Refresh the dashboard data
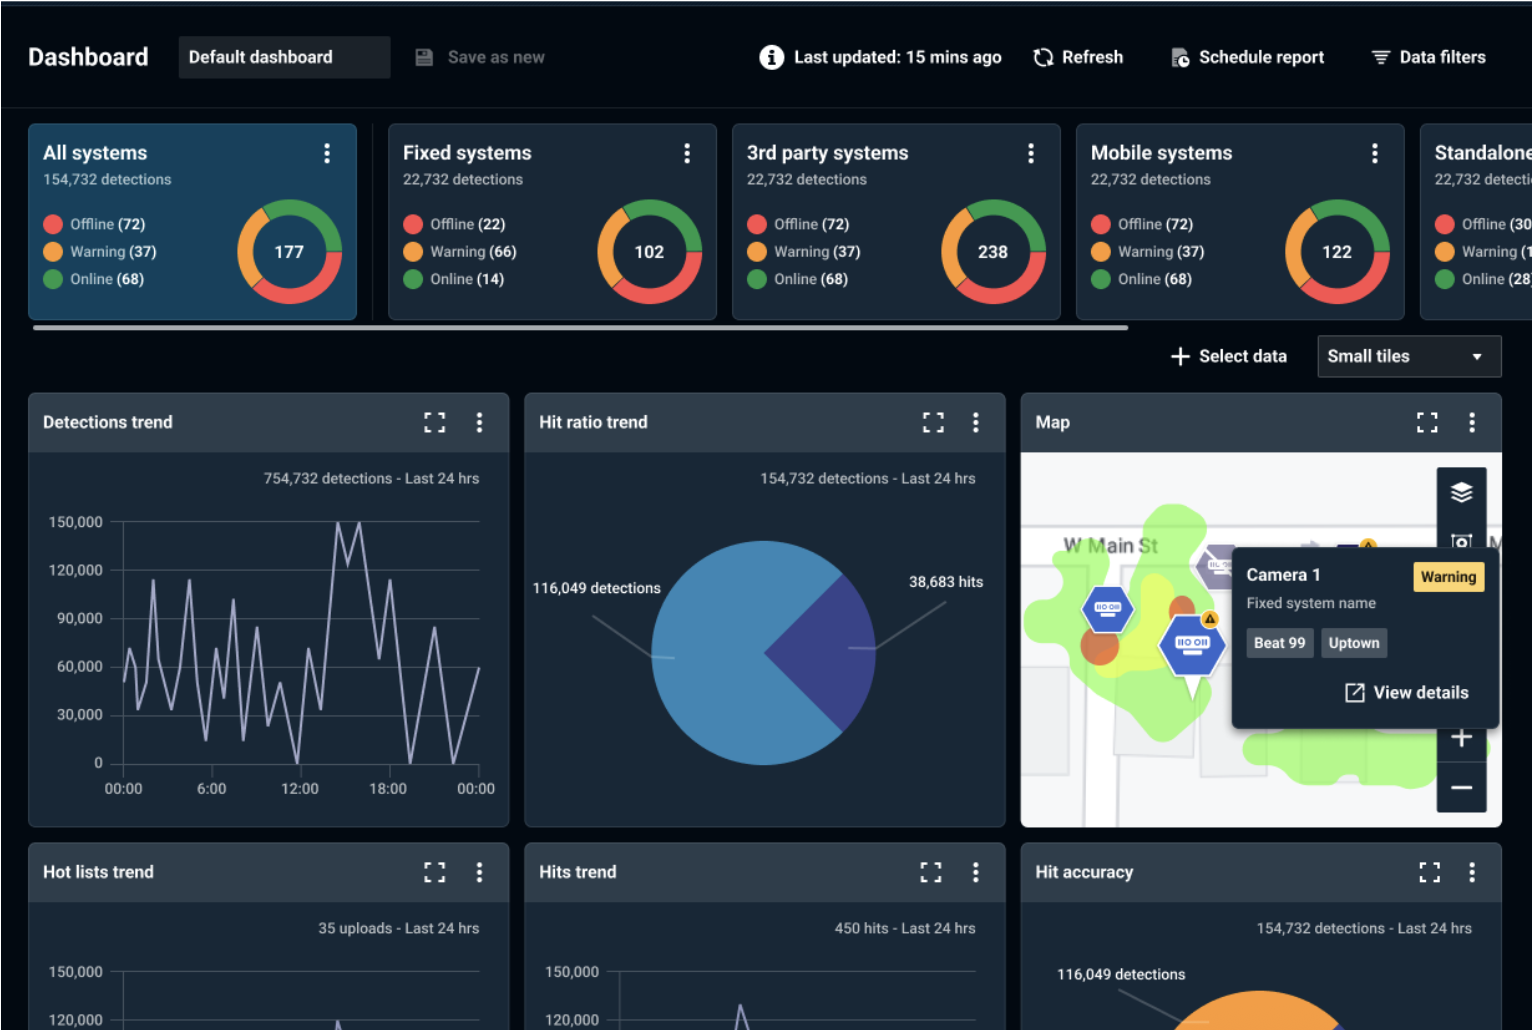1532x1030 pixels. [1078, 57]
